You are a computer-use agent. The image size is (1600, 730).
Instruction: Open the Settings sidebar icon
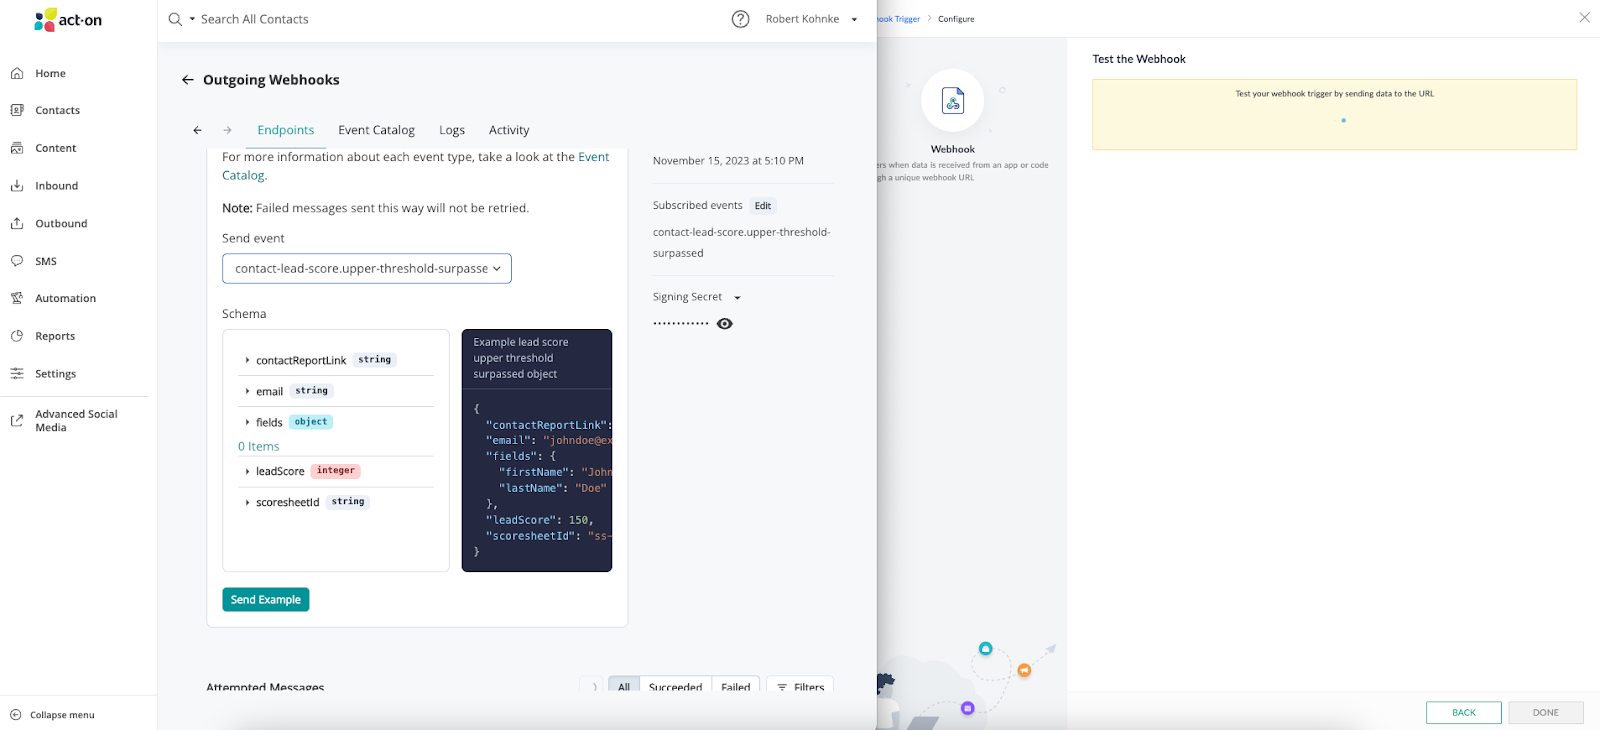coord(17,373)
